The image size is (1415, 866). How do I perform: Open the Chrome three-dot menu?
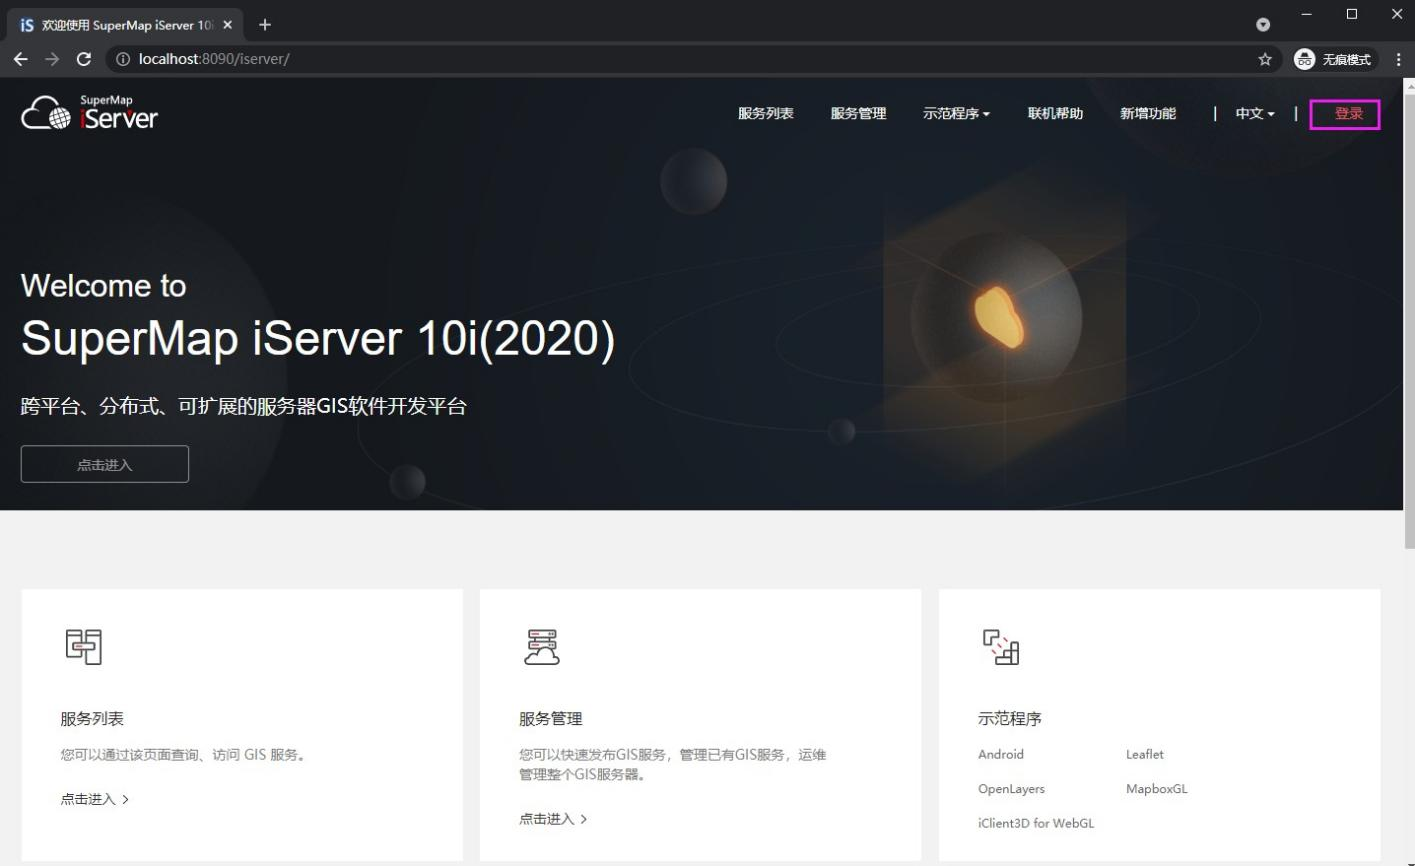[x=1398, y=59]
